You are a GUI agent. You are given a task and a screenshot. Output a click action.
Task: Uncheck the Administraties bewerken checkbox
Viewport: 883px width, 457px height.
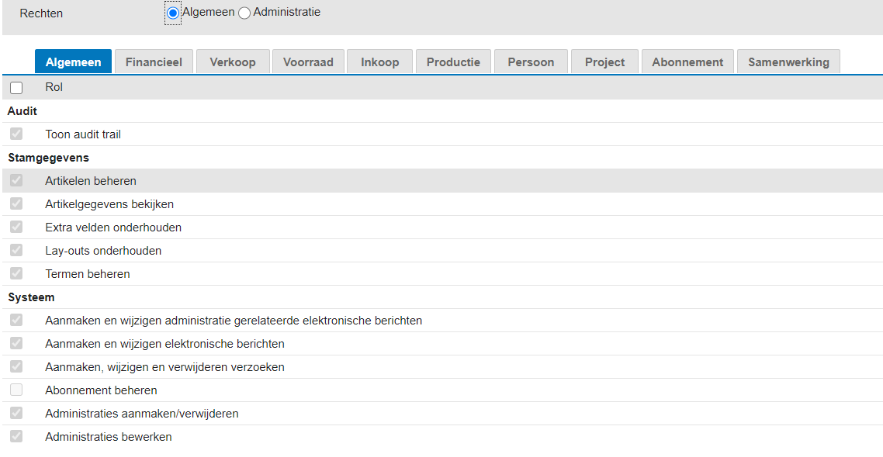pyautogui.click(x=16, y=437)
